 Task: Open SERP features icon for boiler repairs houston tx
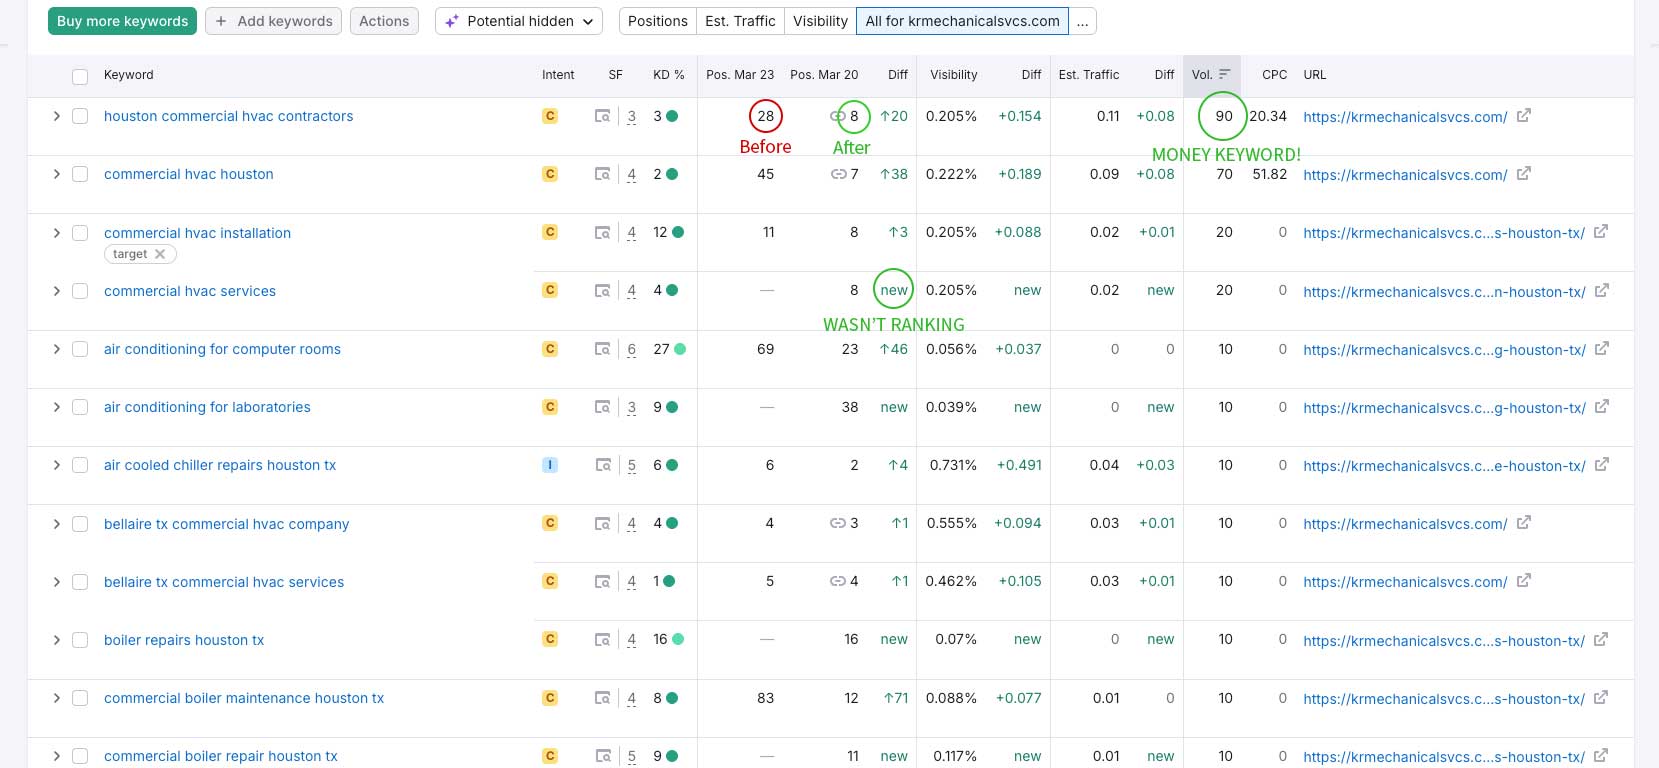(602, 639)
